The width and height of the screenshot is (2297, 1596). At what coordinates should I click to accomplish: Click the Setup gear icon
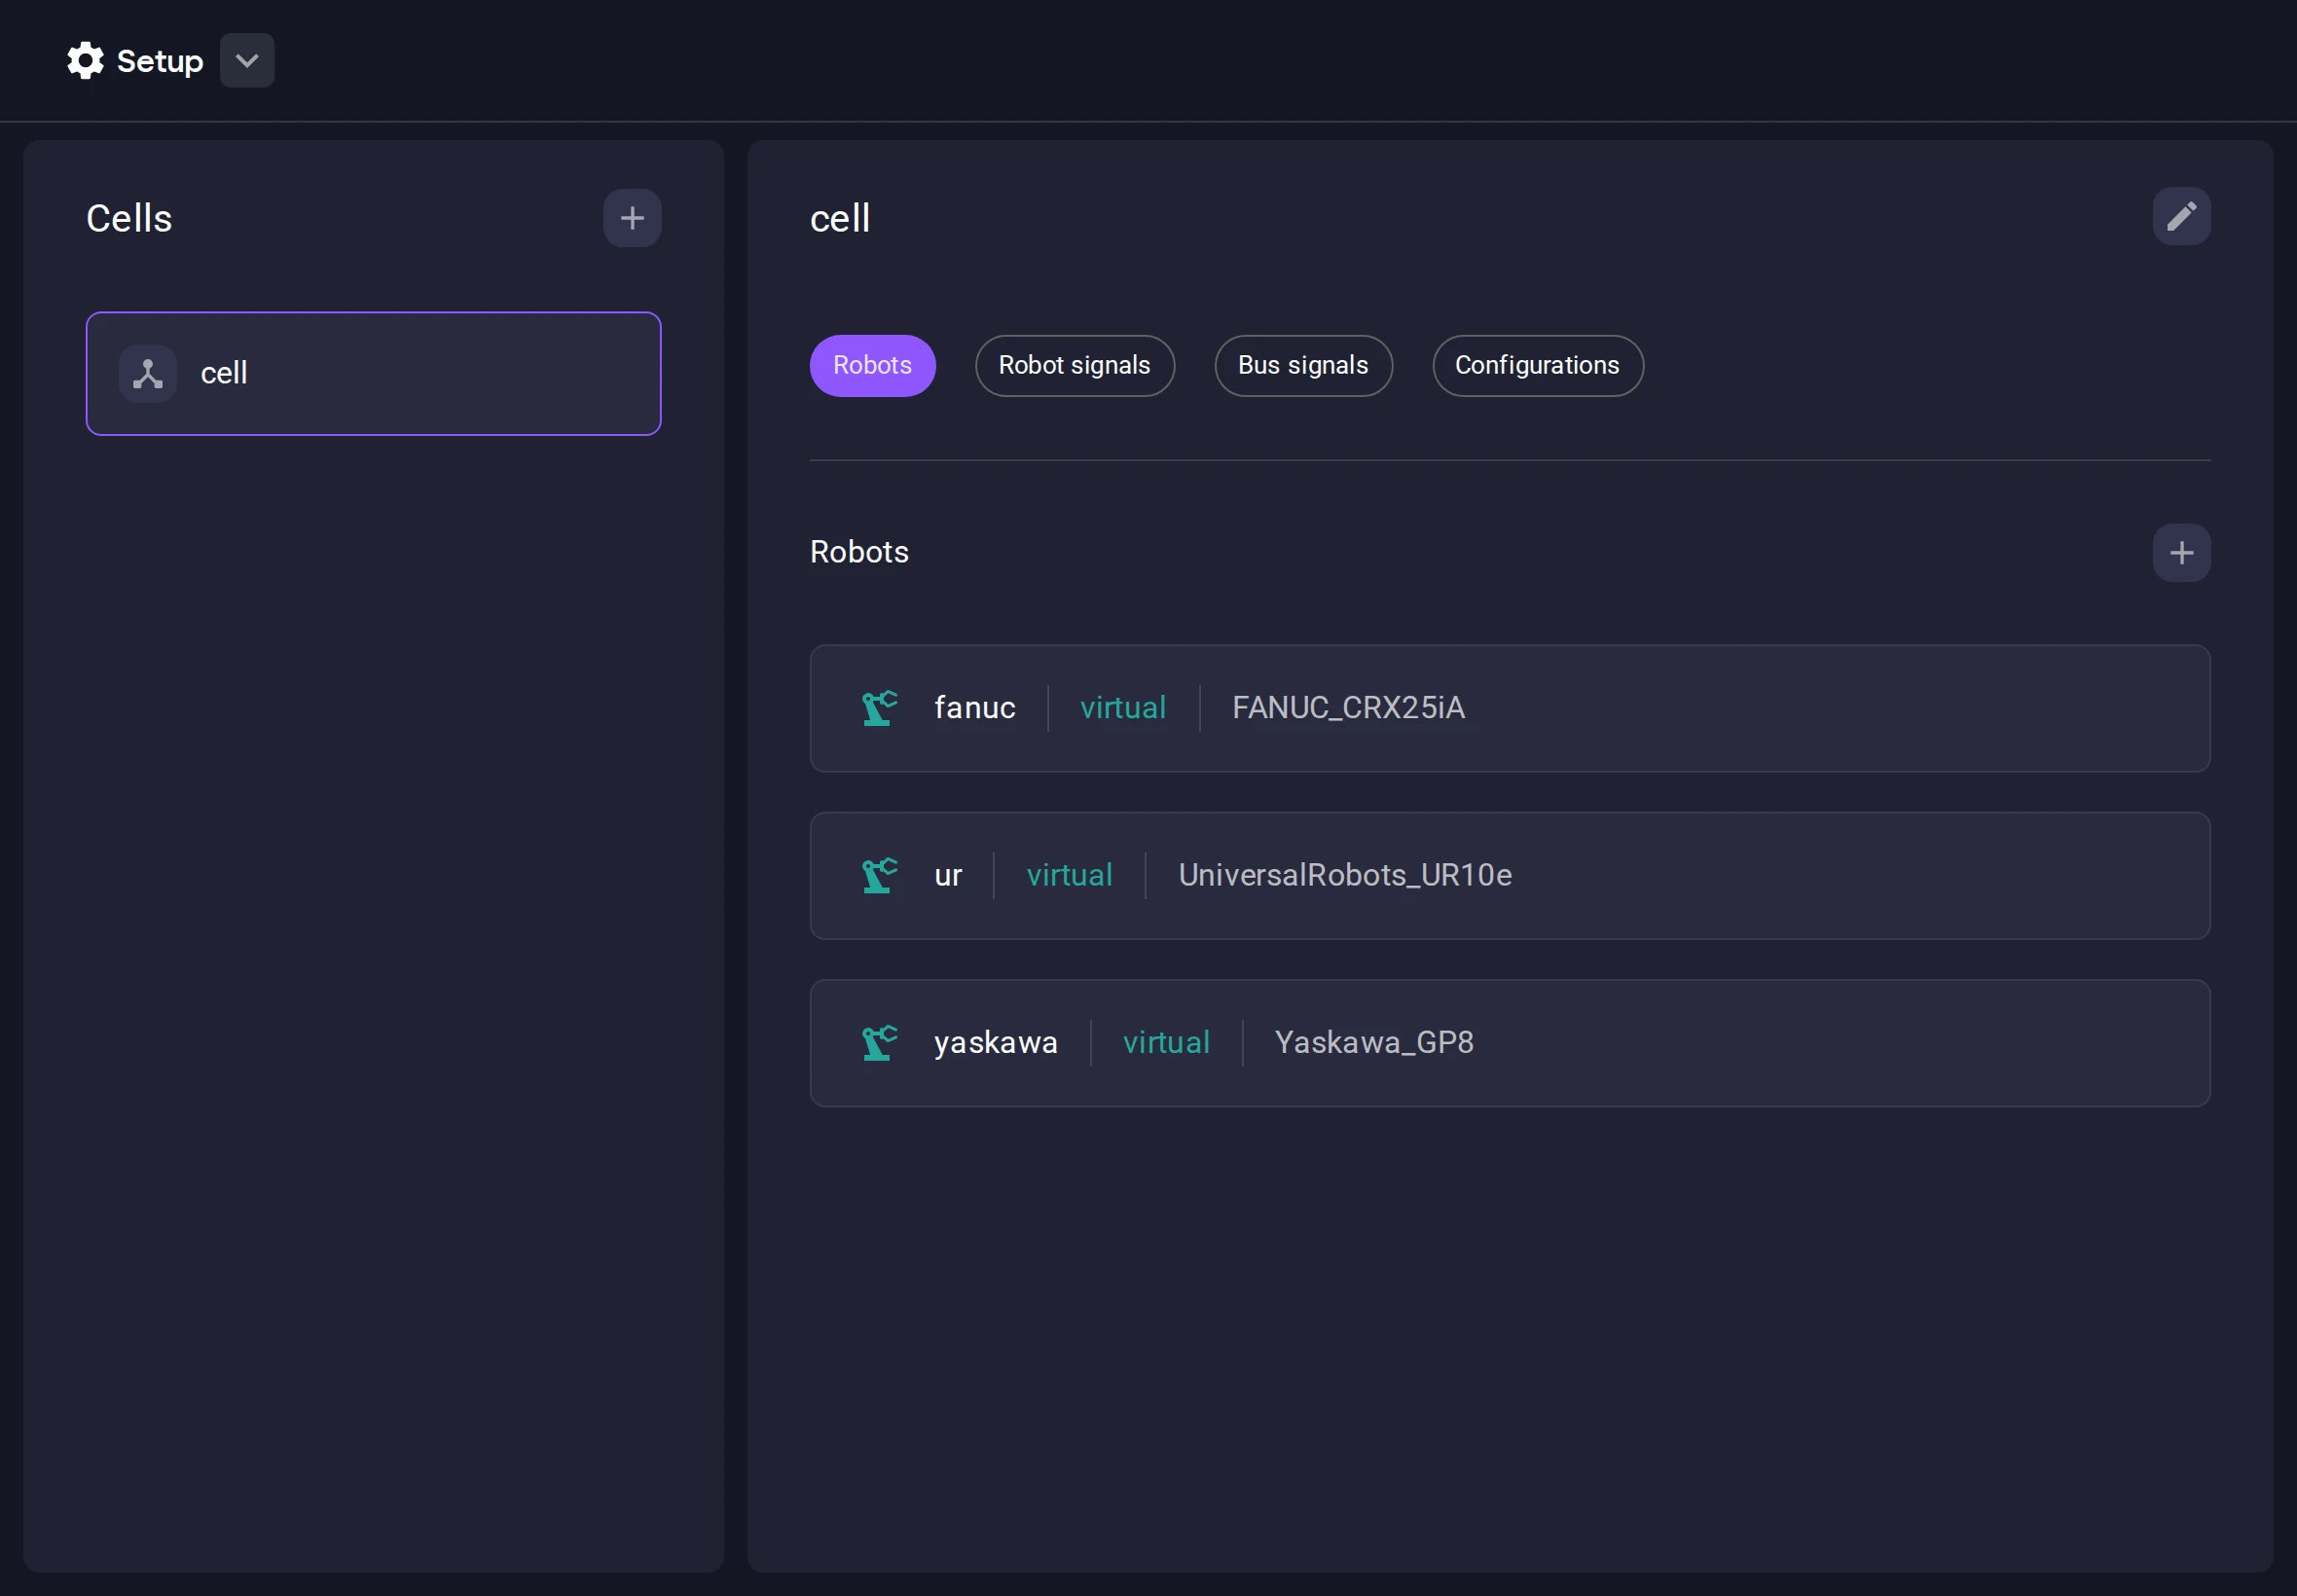(x=85, y=60)
